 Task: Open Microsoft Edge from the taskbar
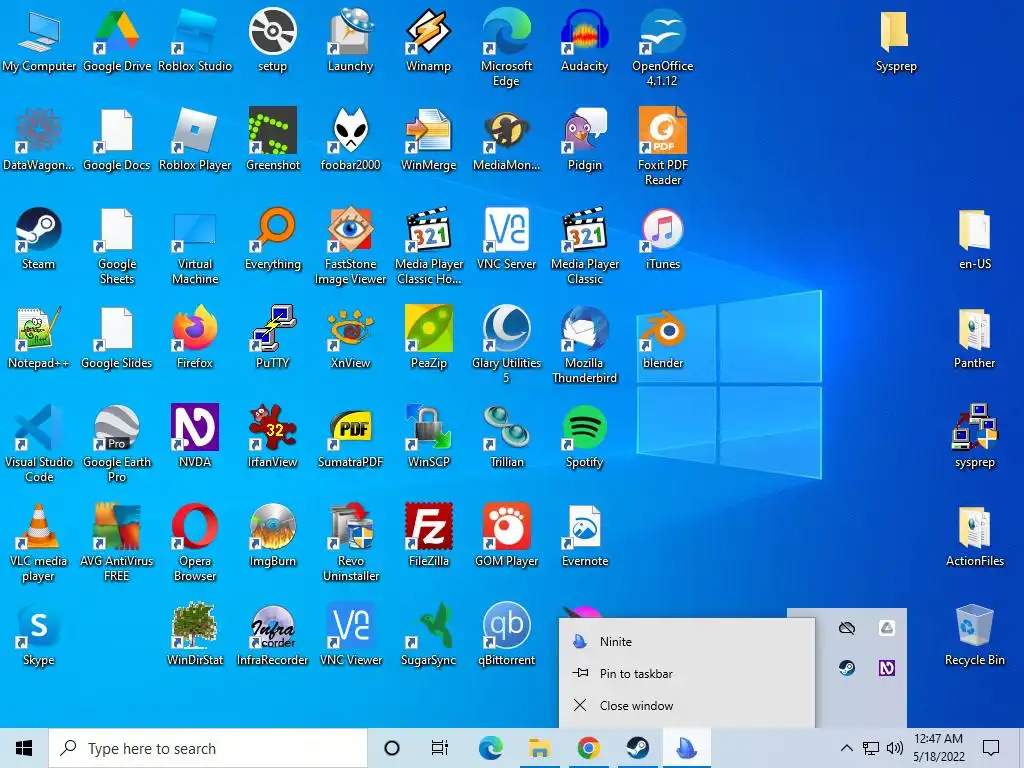tap(491, 748)
